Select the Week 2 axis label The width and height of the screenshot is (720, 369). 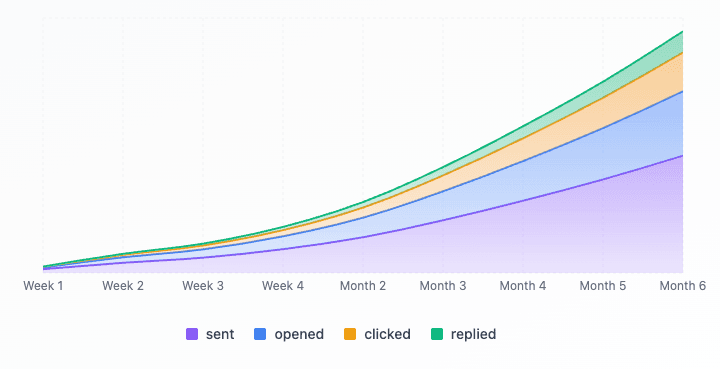click(123, 286)
